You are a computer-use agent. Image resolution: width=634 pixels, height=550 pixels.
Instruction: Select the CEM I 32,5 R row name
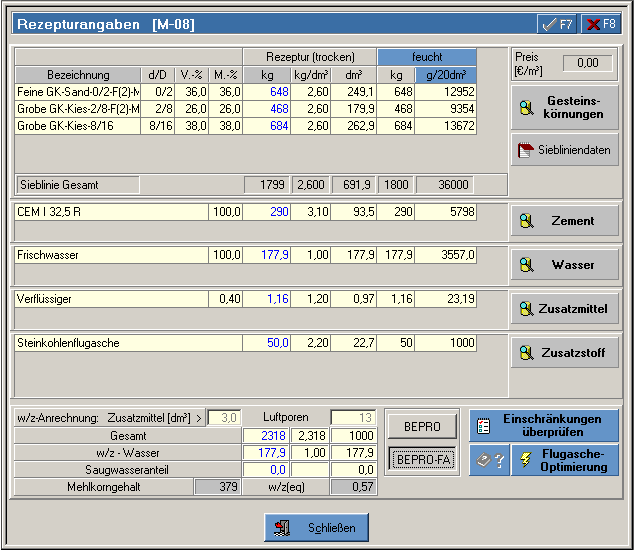(110, 212)
